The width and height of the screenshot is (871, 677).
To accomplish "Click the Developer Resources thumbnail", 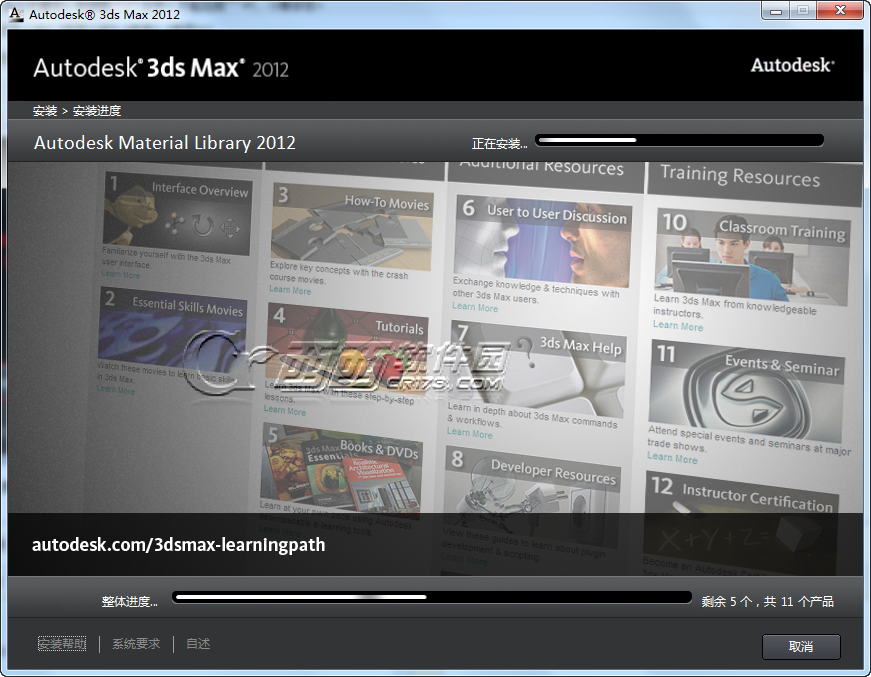I will [532, 496].
